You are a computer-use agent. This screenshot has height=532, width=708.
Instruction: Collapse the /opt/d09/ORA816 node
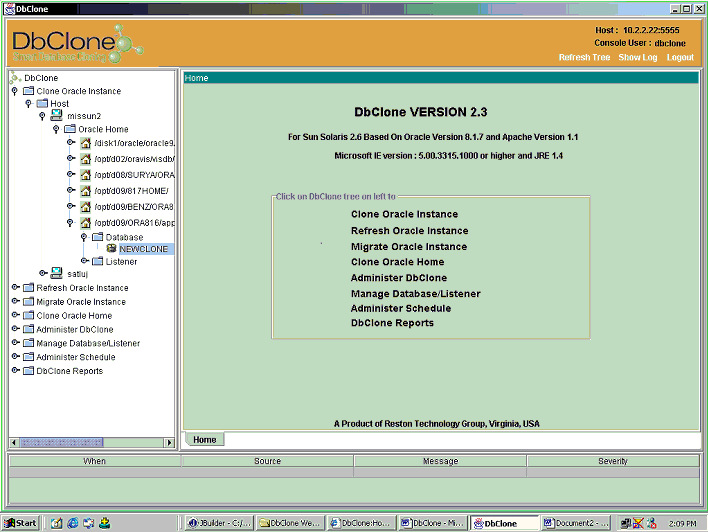[70, 223]
